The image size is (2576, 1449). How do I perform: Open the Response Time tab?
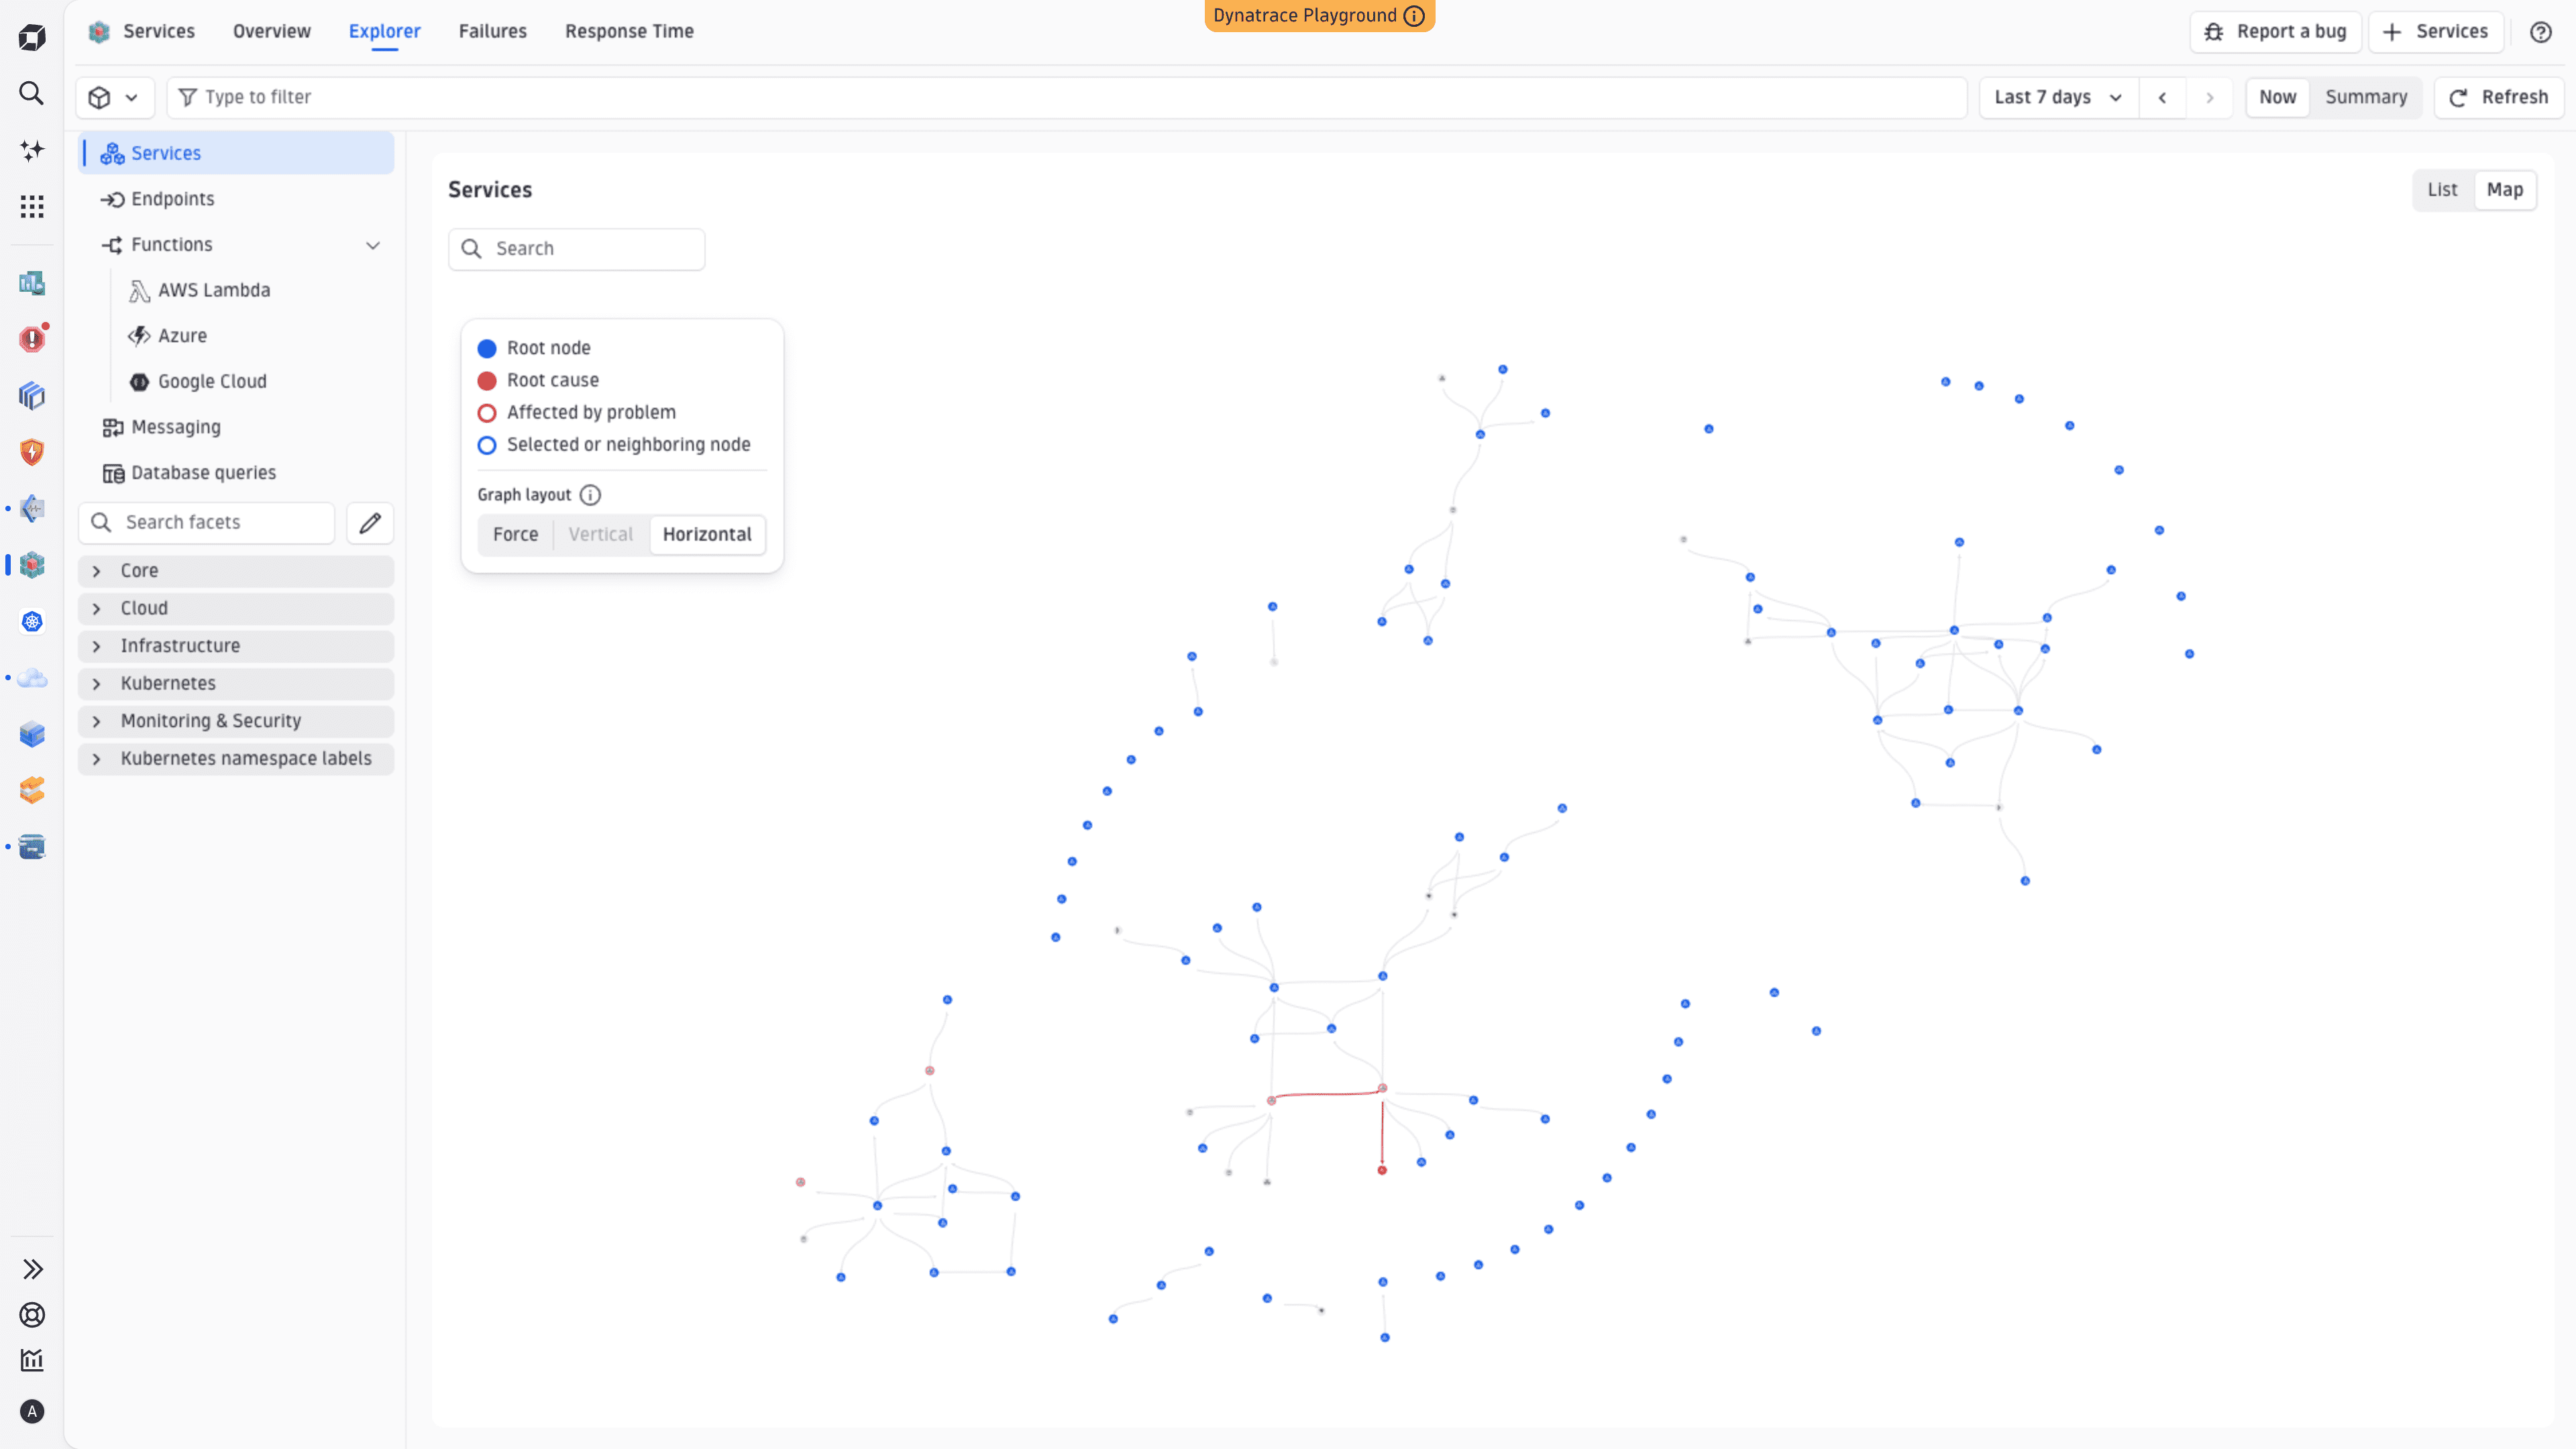(x=629, y=32)
